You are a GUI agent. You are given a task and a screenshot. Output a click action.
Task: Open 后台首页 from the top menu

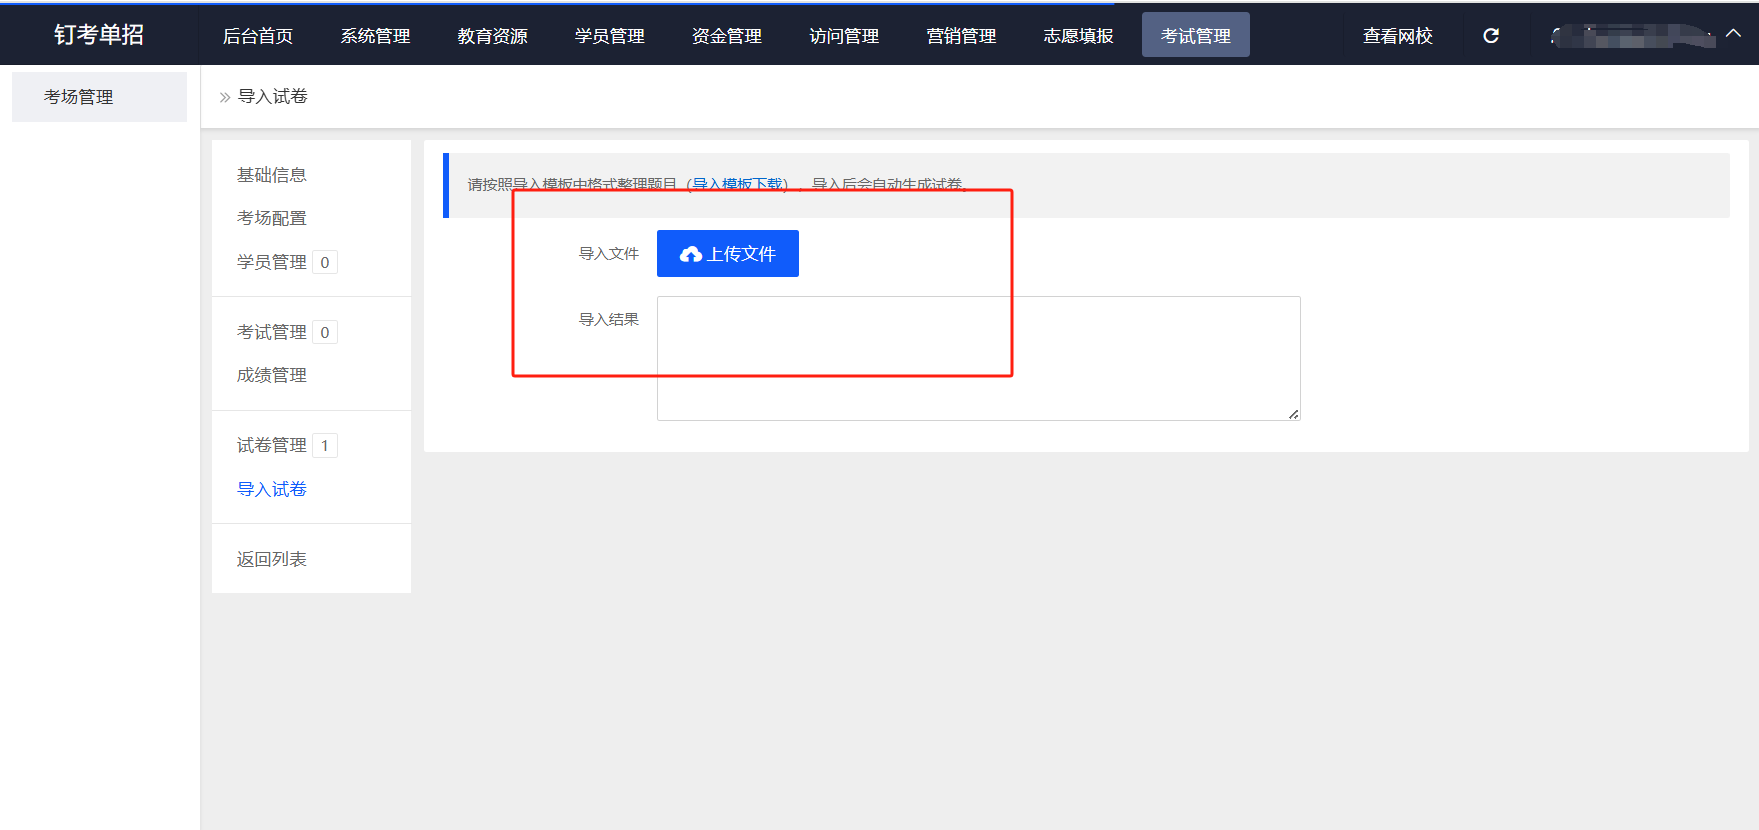(258, 36)
